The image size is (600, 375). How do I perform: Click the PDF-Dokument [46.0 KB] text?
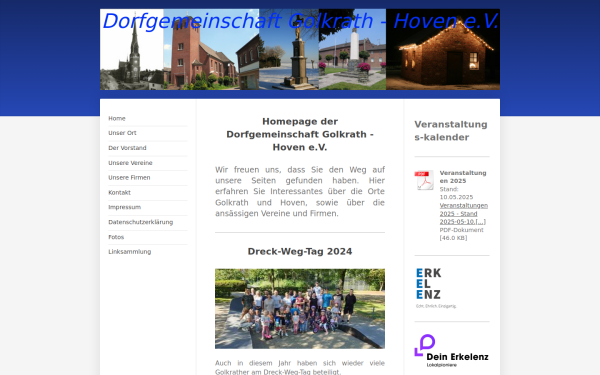[461, 234]
